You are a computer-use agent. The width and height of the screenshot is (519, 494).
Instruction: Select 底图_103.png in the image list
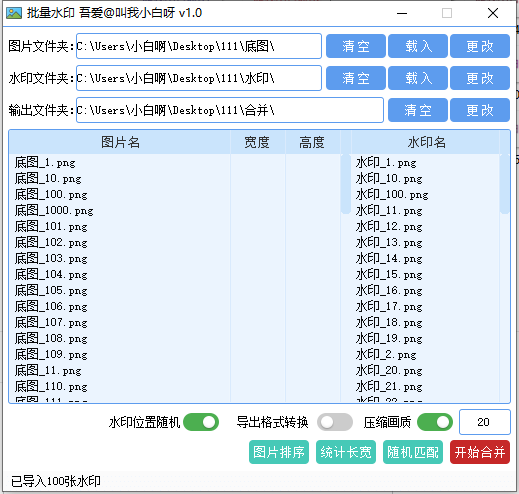coord(120,259)
